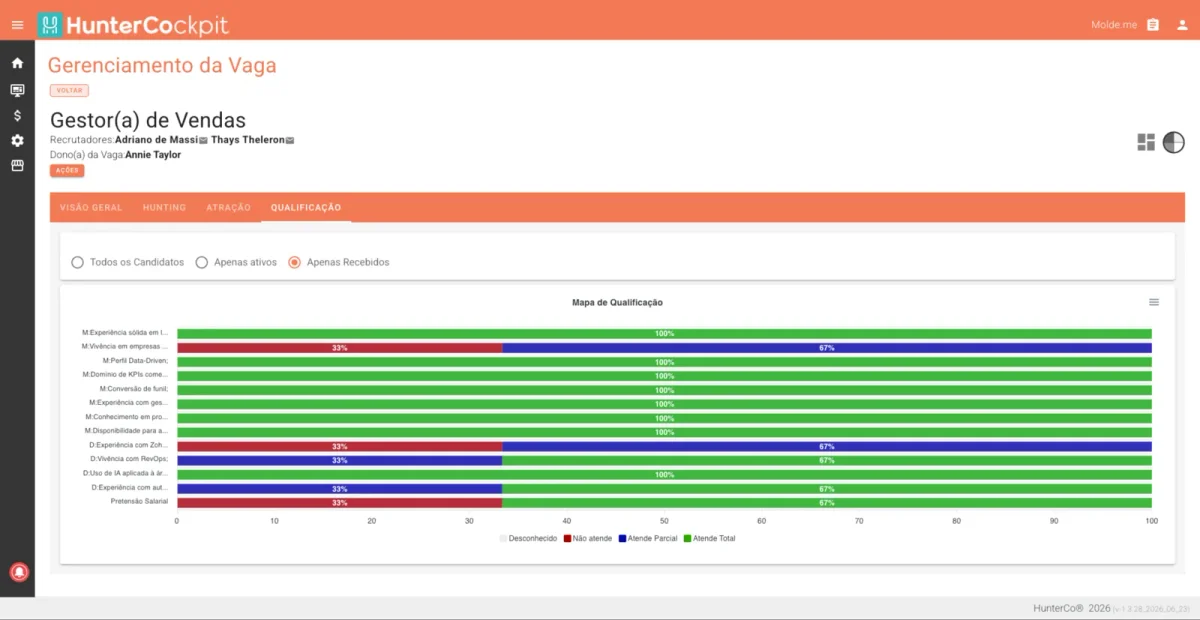Toggle the Desconhecido legend entry
The width and height of the screenshot is (1200, 620).
click(x=528, y=538)
